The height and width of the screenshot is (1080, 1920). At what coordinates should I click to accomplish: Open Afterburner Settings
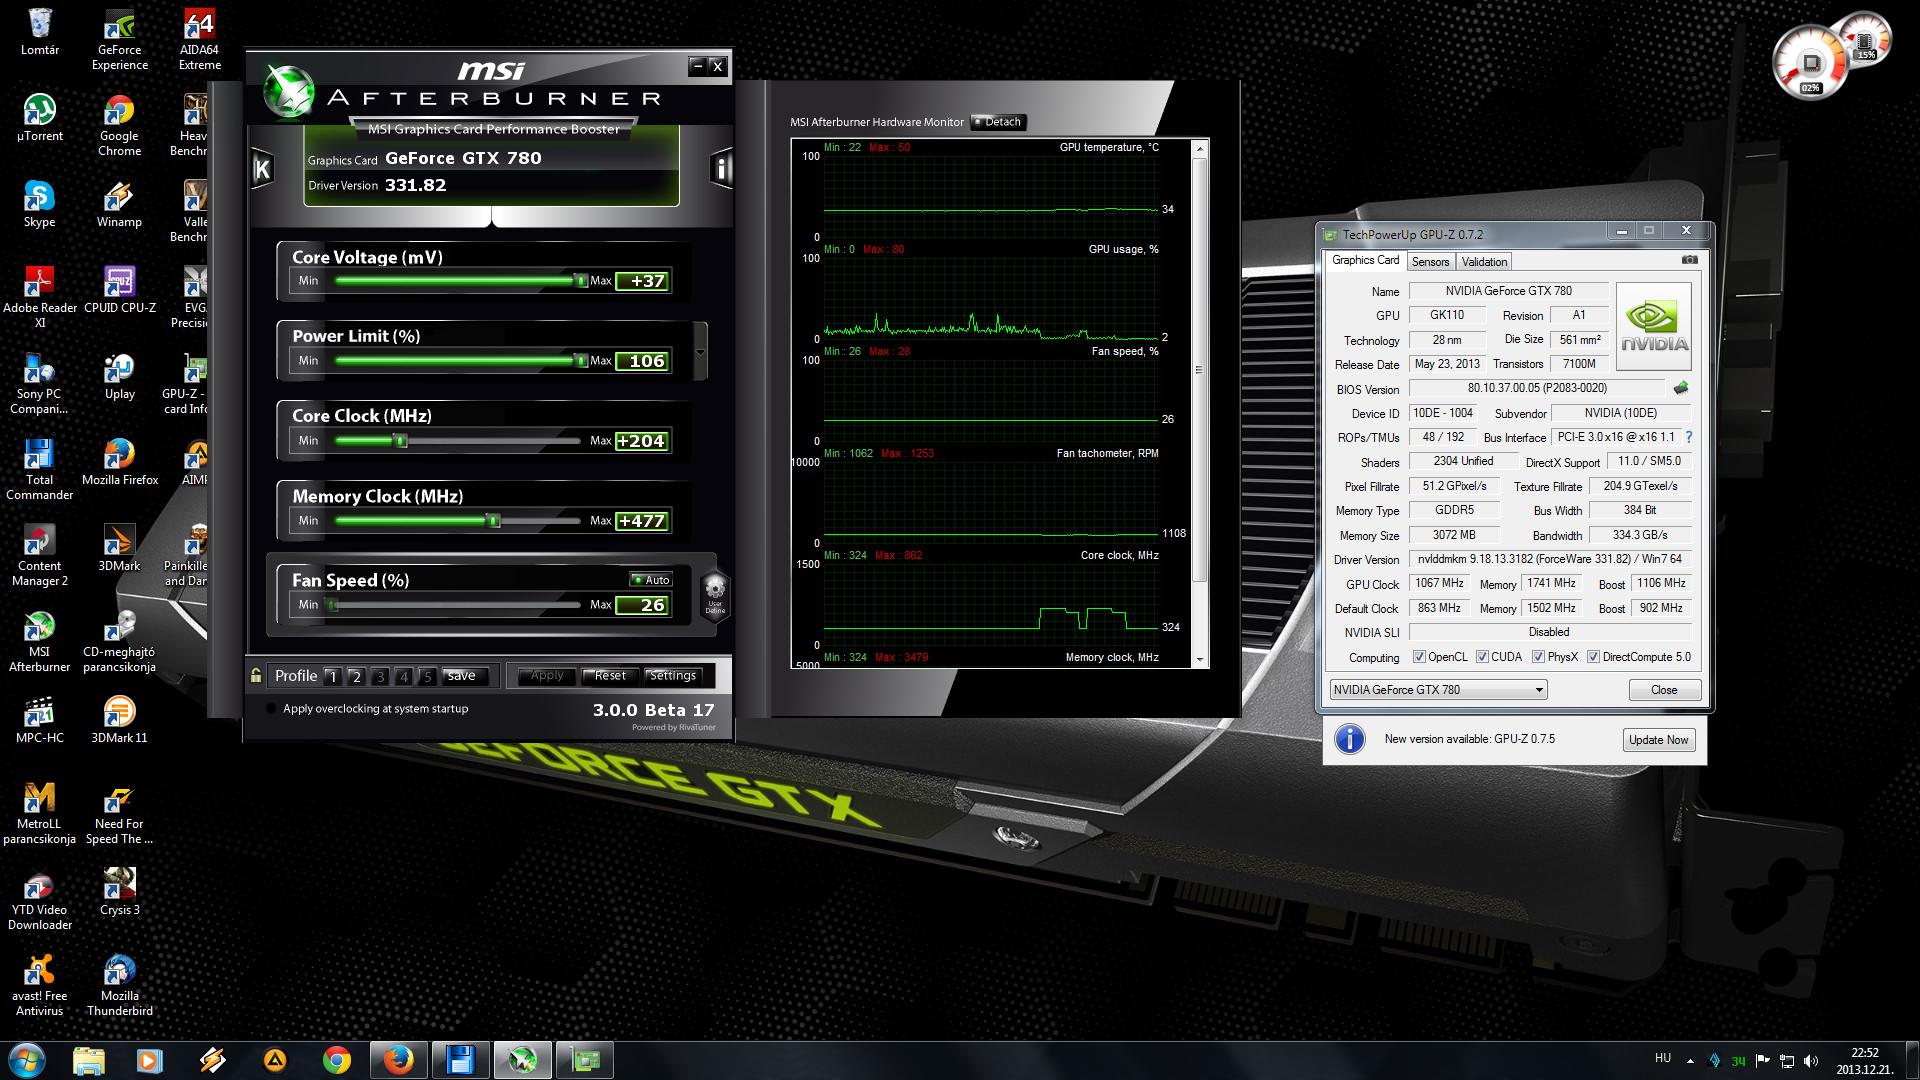click(x=673, y=676)
